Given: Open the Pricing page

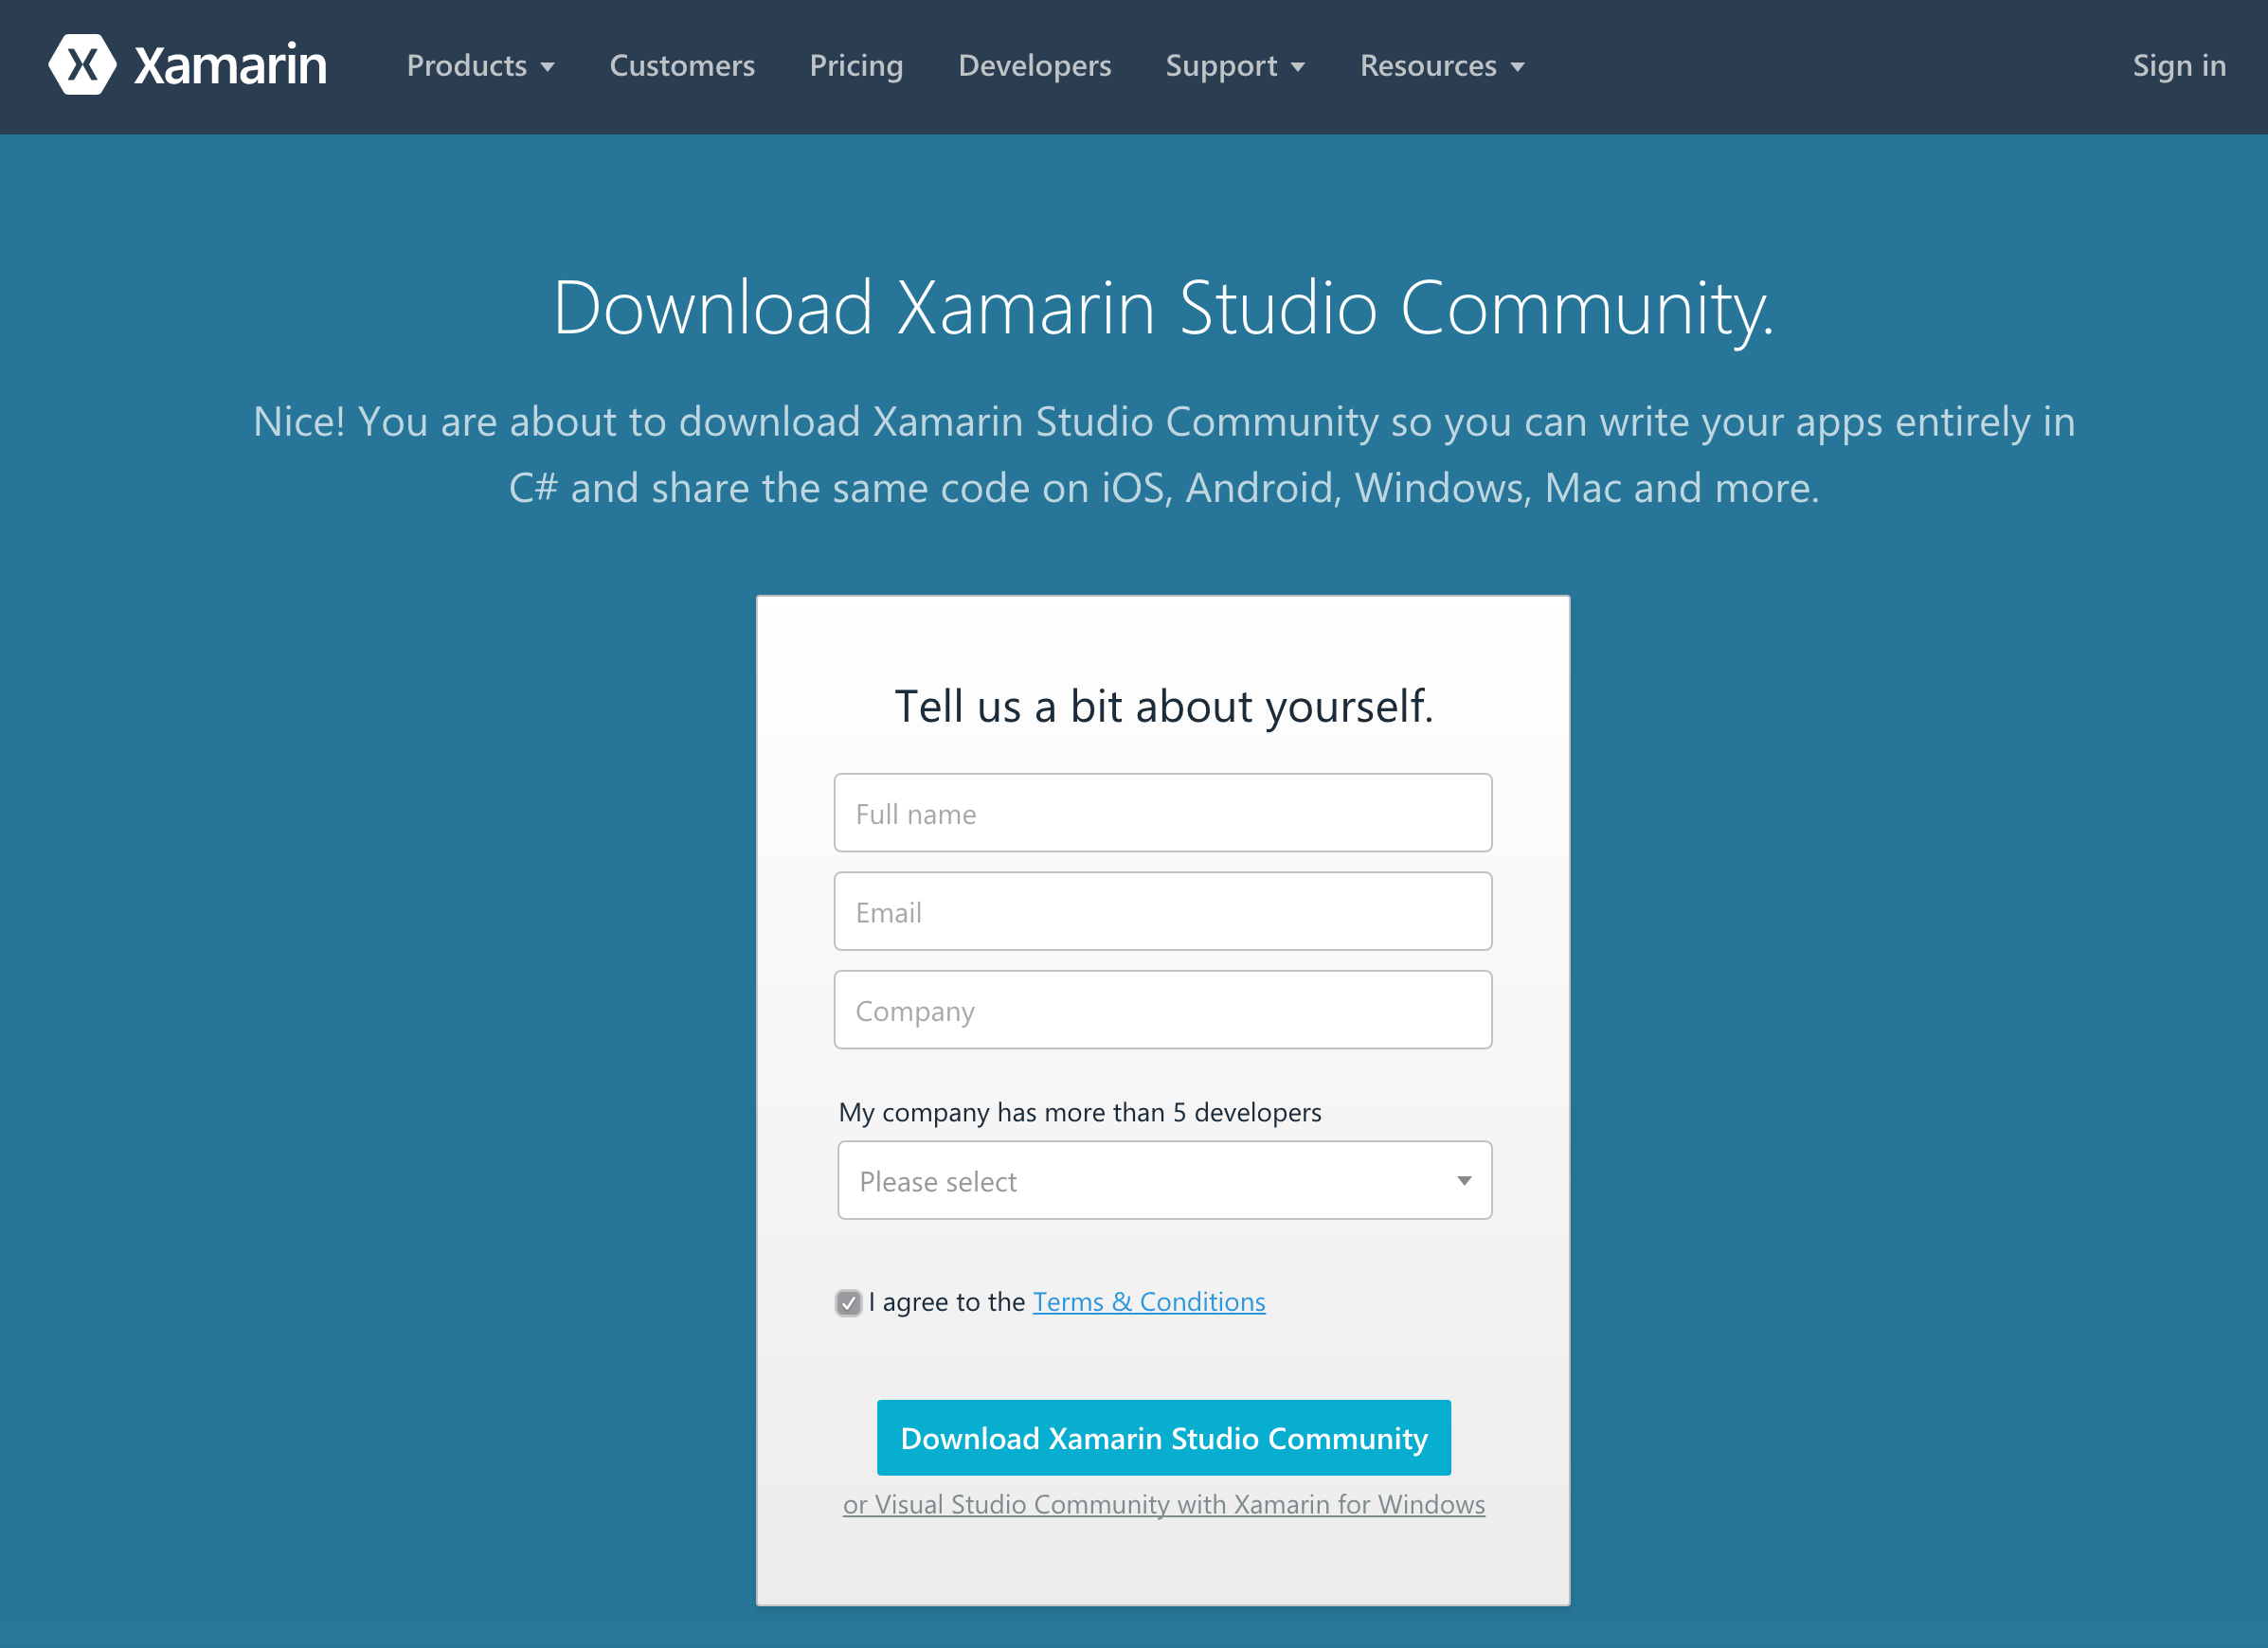Looking at the screenshot, I should (x=856, y=66).
